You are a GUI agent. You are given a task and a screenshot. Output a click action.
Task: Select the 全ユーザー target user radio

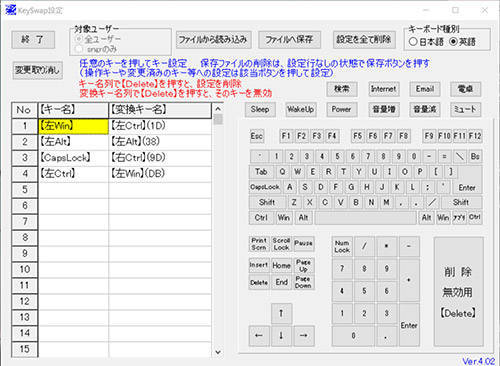pyautogui.click(x=98, y=39)
